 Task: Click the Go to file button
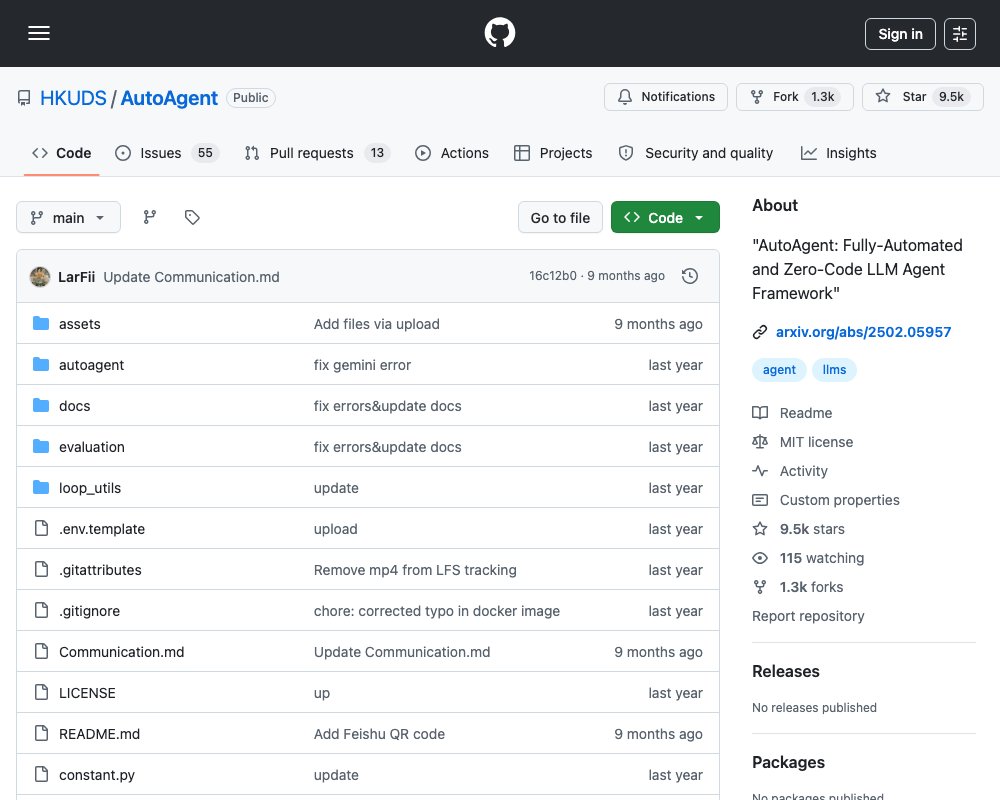click(560, 218)
